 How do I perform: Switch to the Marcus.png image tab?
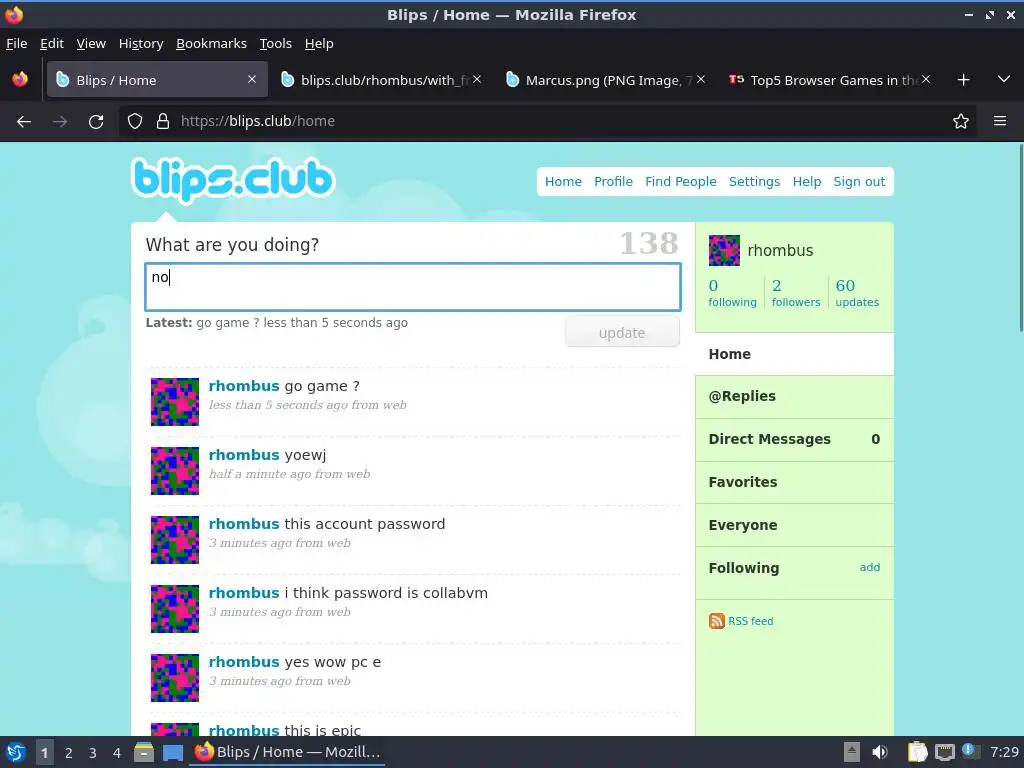click(x=604, y=80)
